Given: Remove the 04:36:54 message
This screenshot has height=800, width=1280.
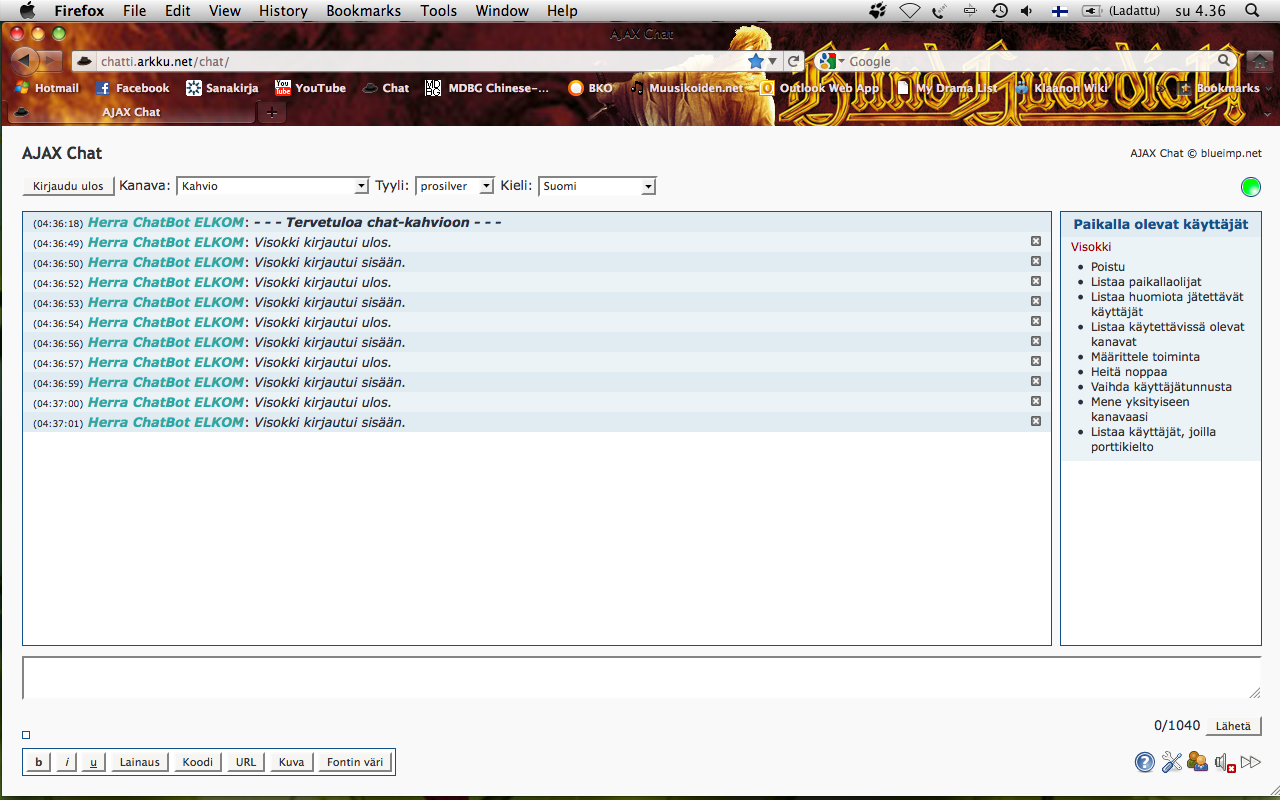Looking at the screenshot, I should (1036, 321).
